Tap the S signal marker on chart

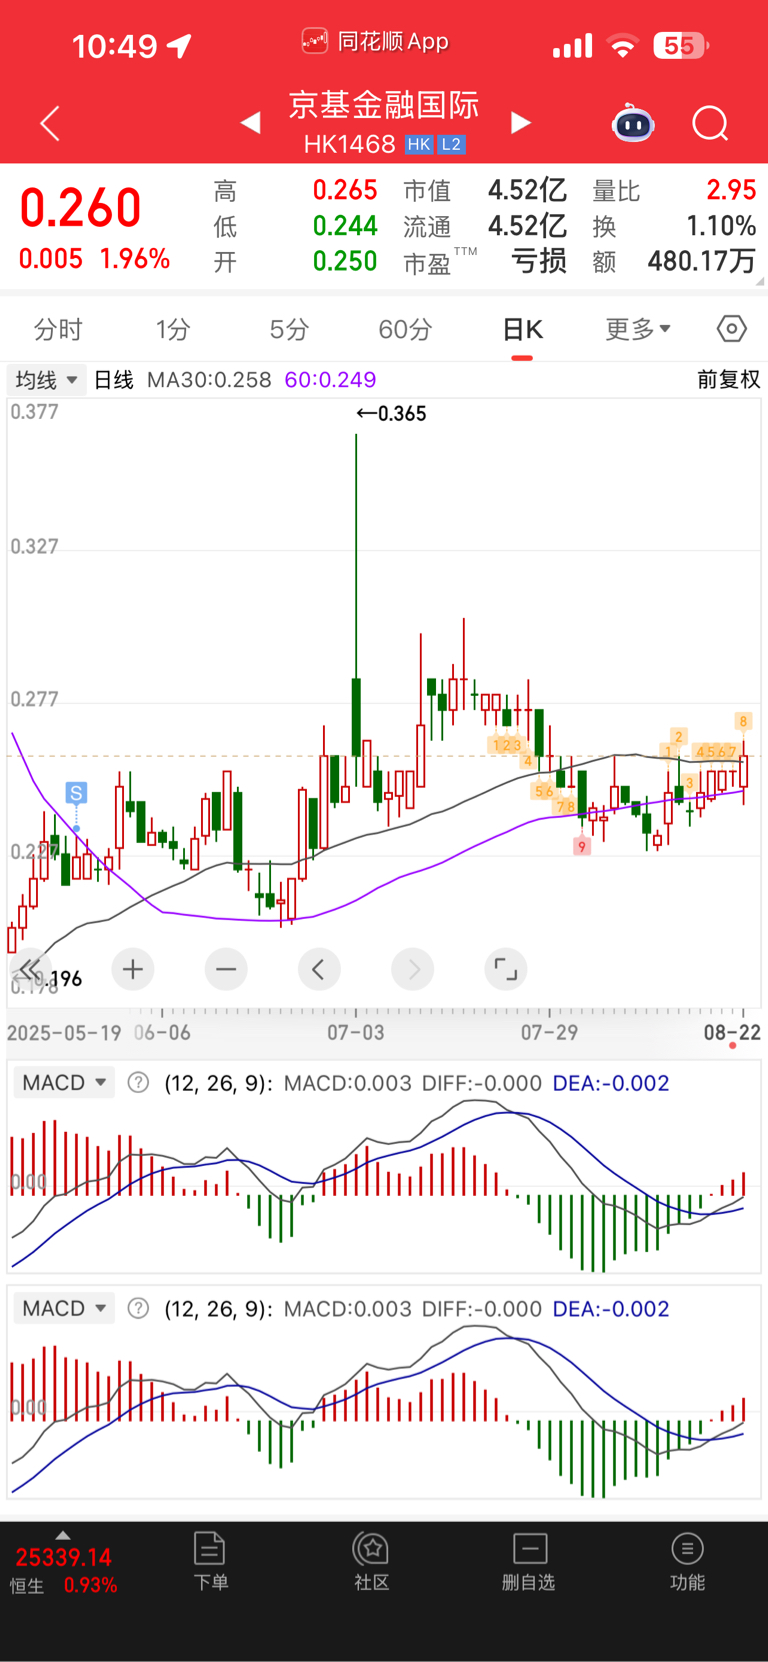coord(76,793)
